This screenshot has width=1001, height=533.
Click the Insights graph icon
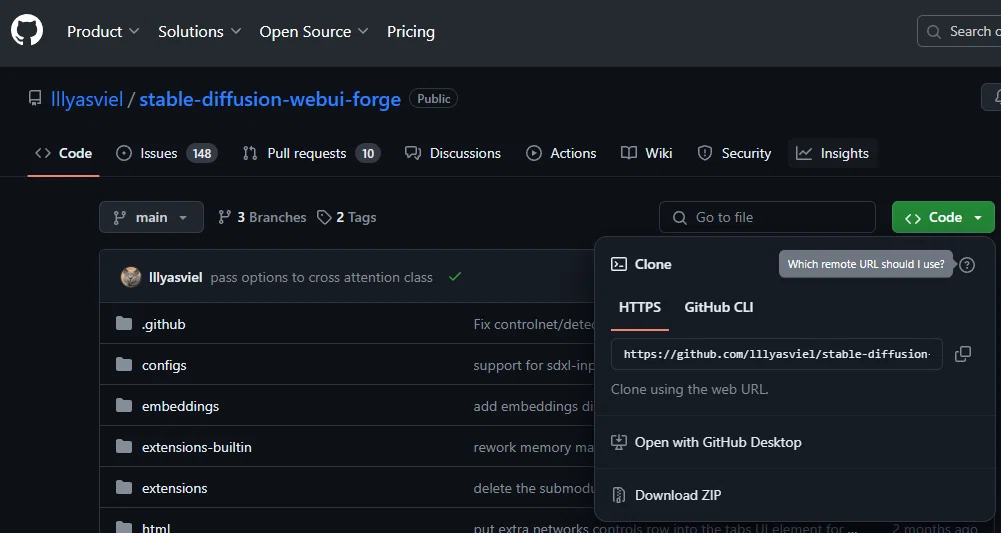pyautogui.click(x=804, y=153)
